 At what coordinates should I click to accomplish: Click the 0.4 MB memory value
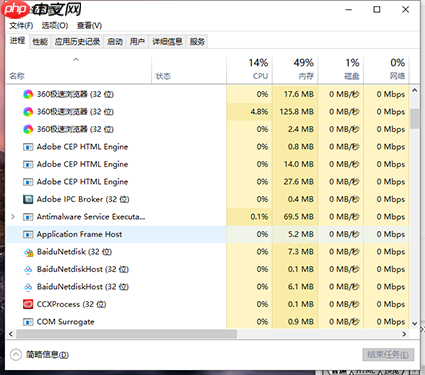coord(301,199)
